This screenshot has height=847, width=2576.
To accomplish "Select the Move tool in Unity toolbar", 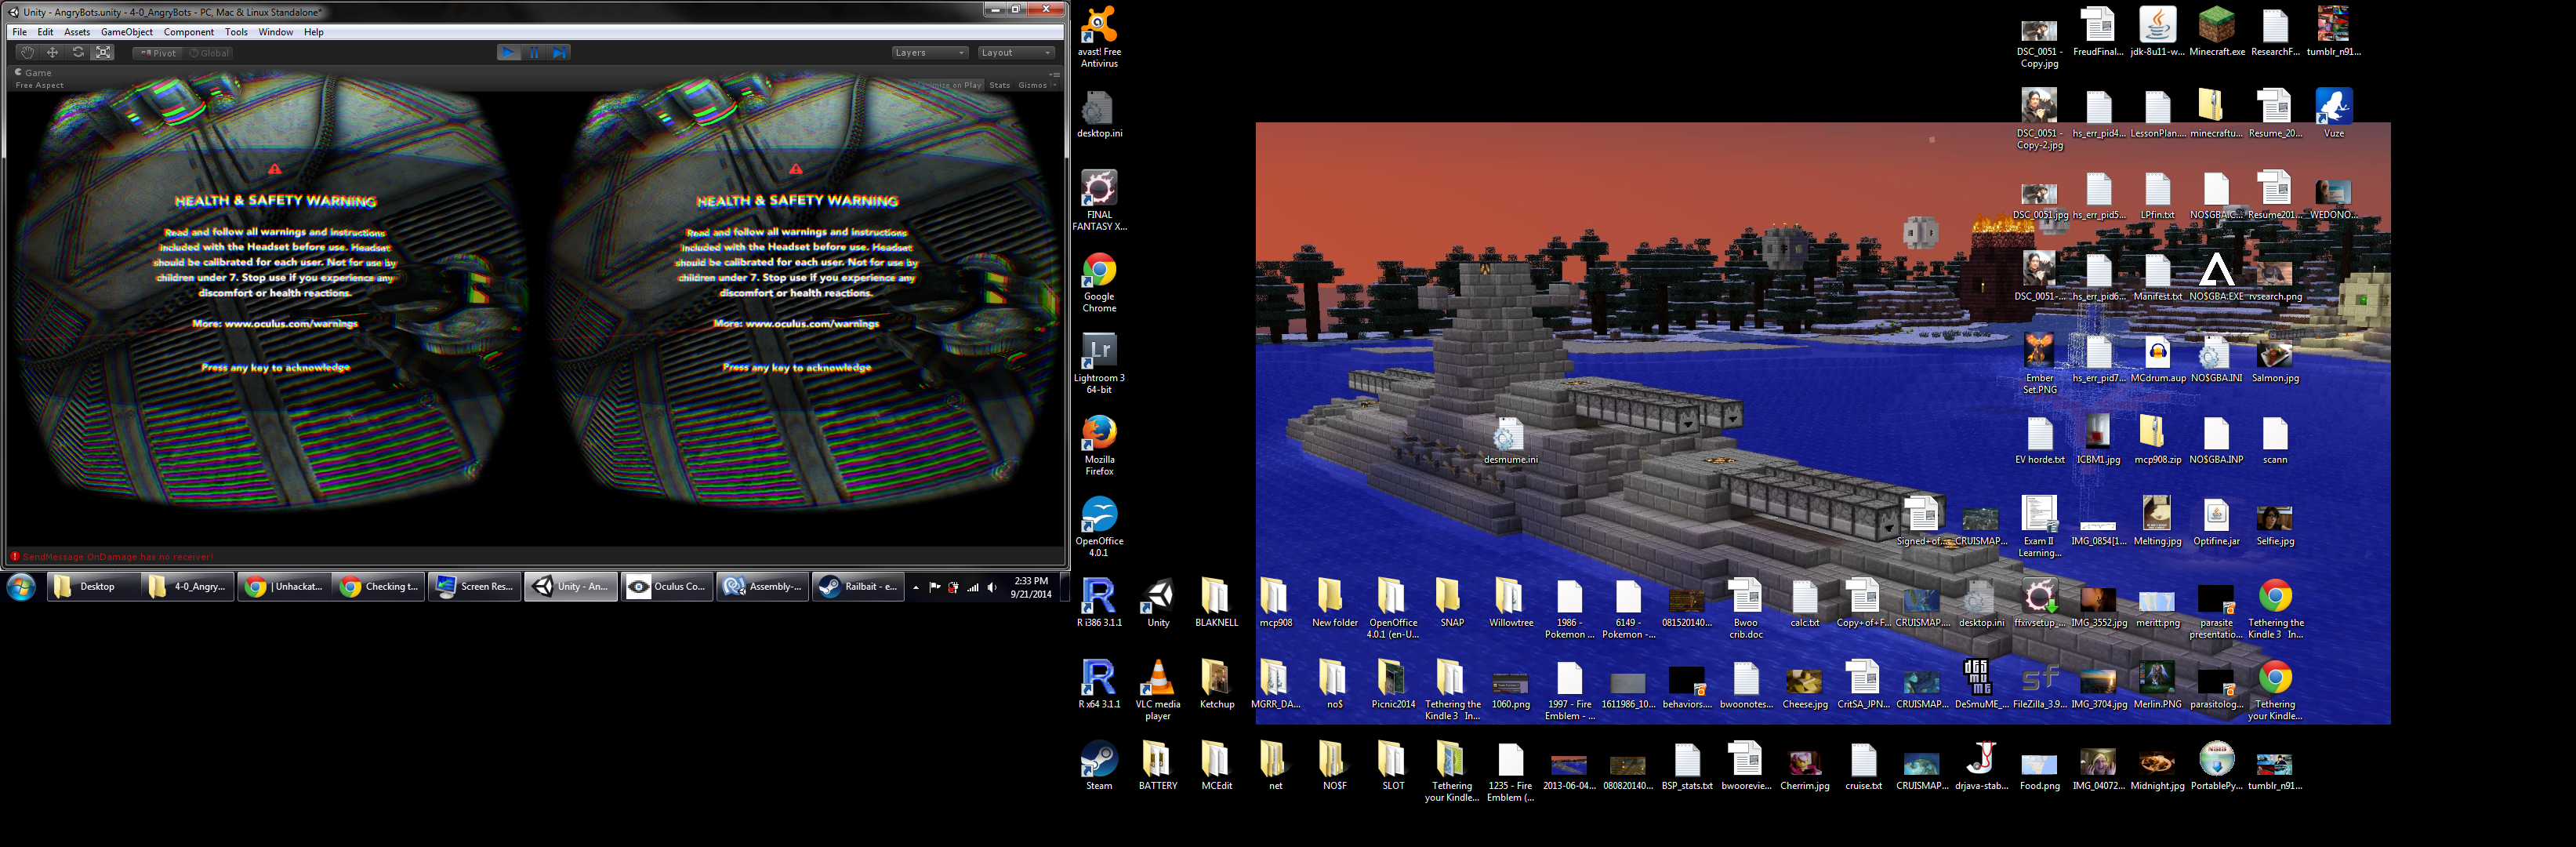I will pyautogui.click(x=53, y=53).
